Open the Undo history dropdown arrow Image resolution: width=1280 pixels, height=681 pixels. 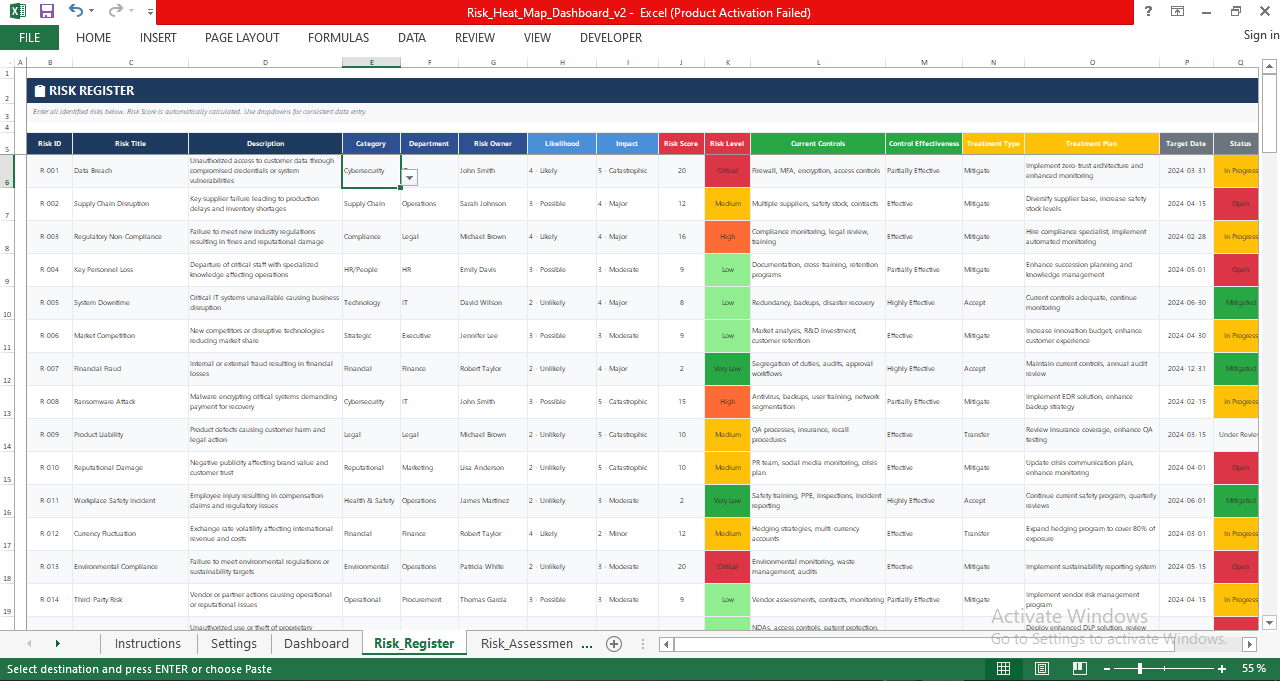[92, 12]
